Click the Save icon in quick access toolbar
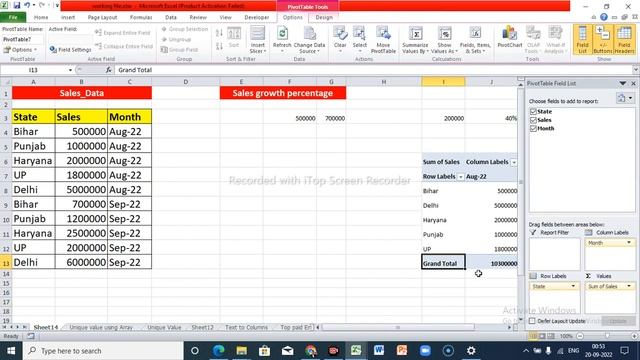The image size is (640, 360). [x=17, y=5]
